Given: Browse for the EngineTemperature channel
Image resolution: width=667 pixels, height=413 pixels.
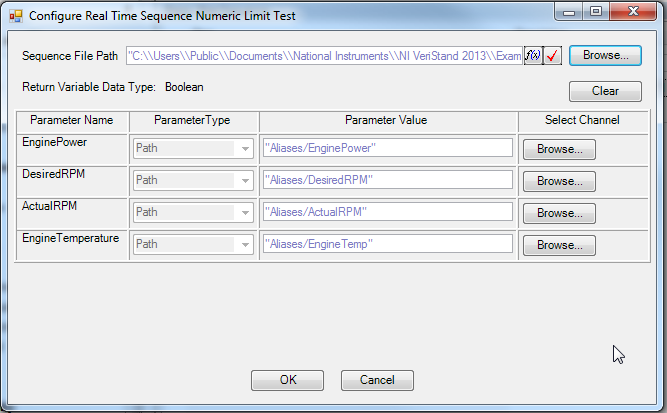Looking at the screenshot, I should pos(559,245).
